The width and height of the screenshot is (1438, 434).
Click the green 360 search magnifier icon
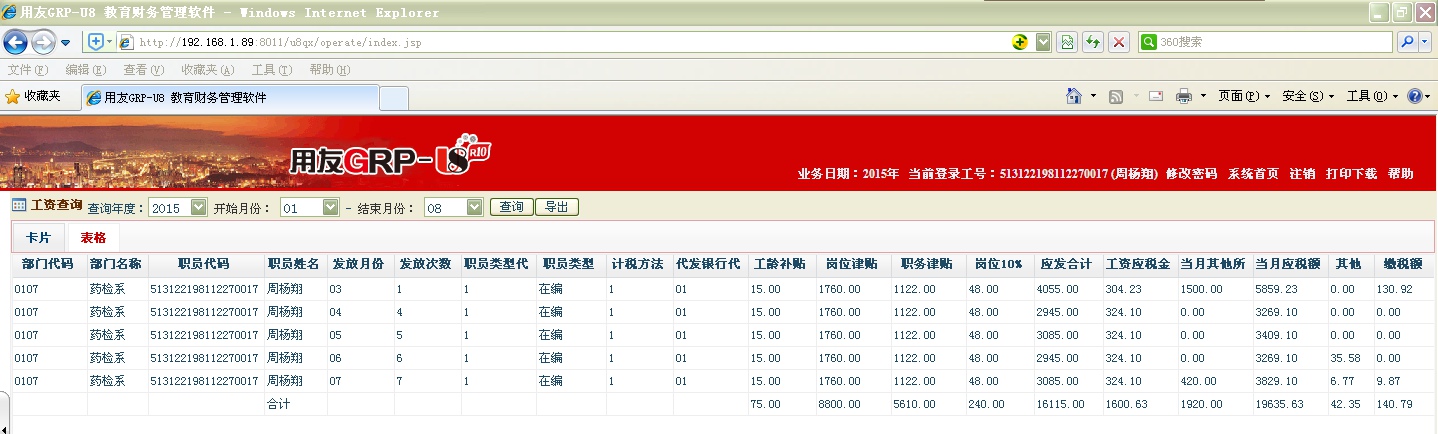[x=1149, y=42]
